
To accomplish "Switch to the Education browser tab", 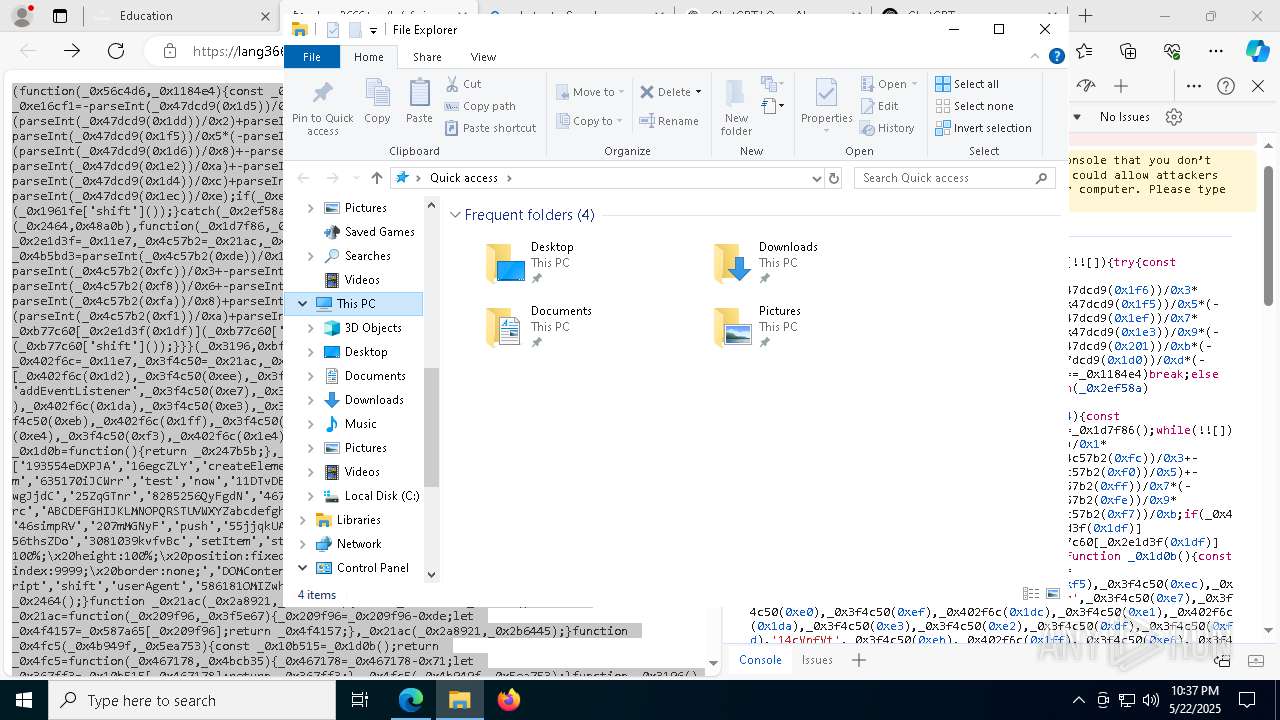I will (178, 16).
